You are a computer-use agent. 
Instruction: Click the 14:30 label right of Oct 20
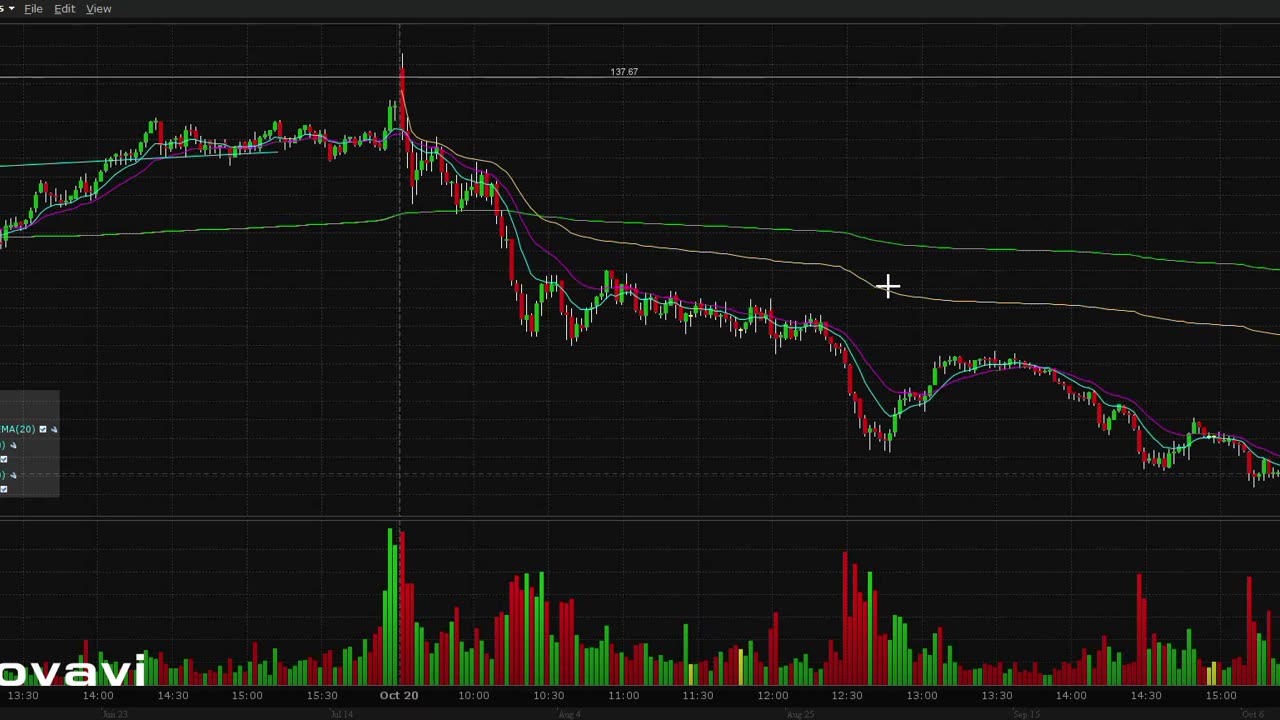coord(1146,695)
